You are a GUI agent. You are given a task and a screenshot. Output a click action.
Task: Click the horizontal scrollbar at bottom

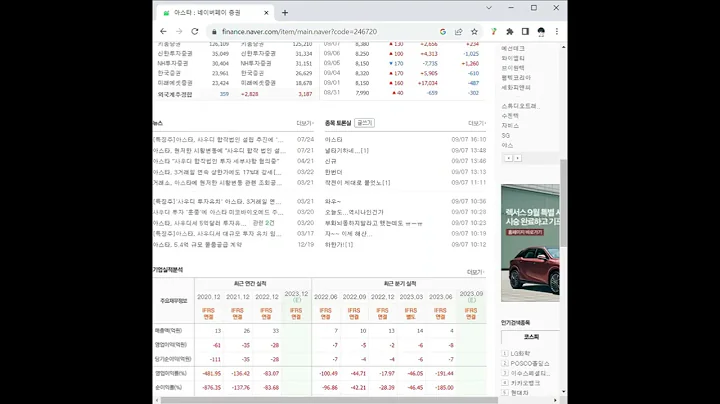pos(329,400)
